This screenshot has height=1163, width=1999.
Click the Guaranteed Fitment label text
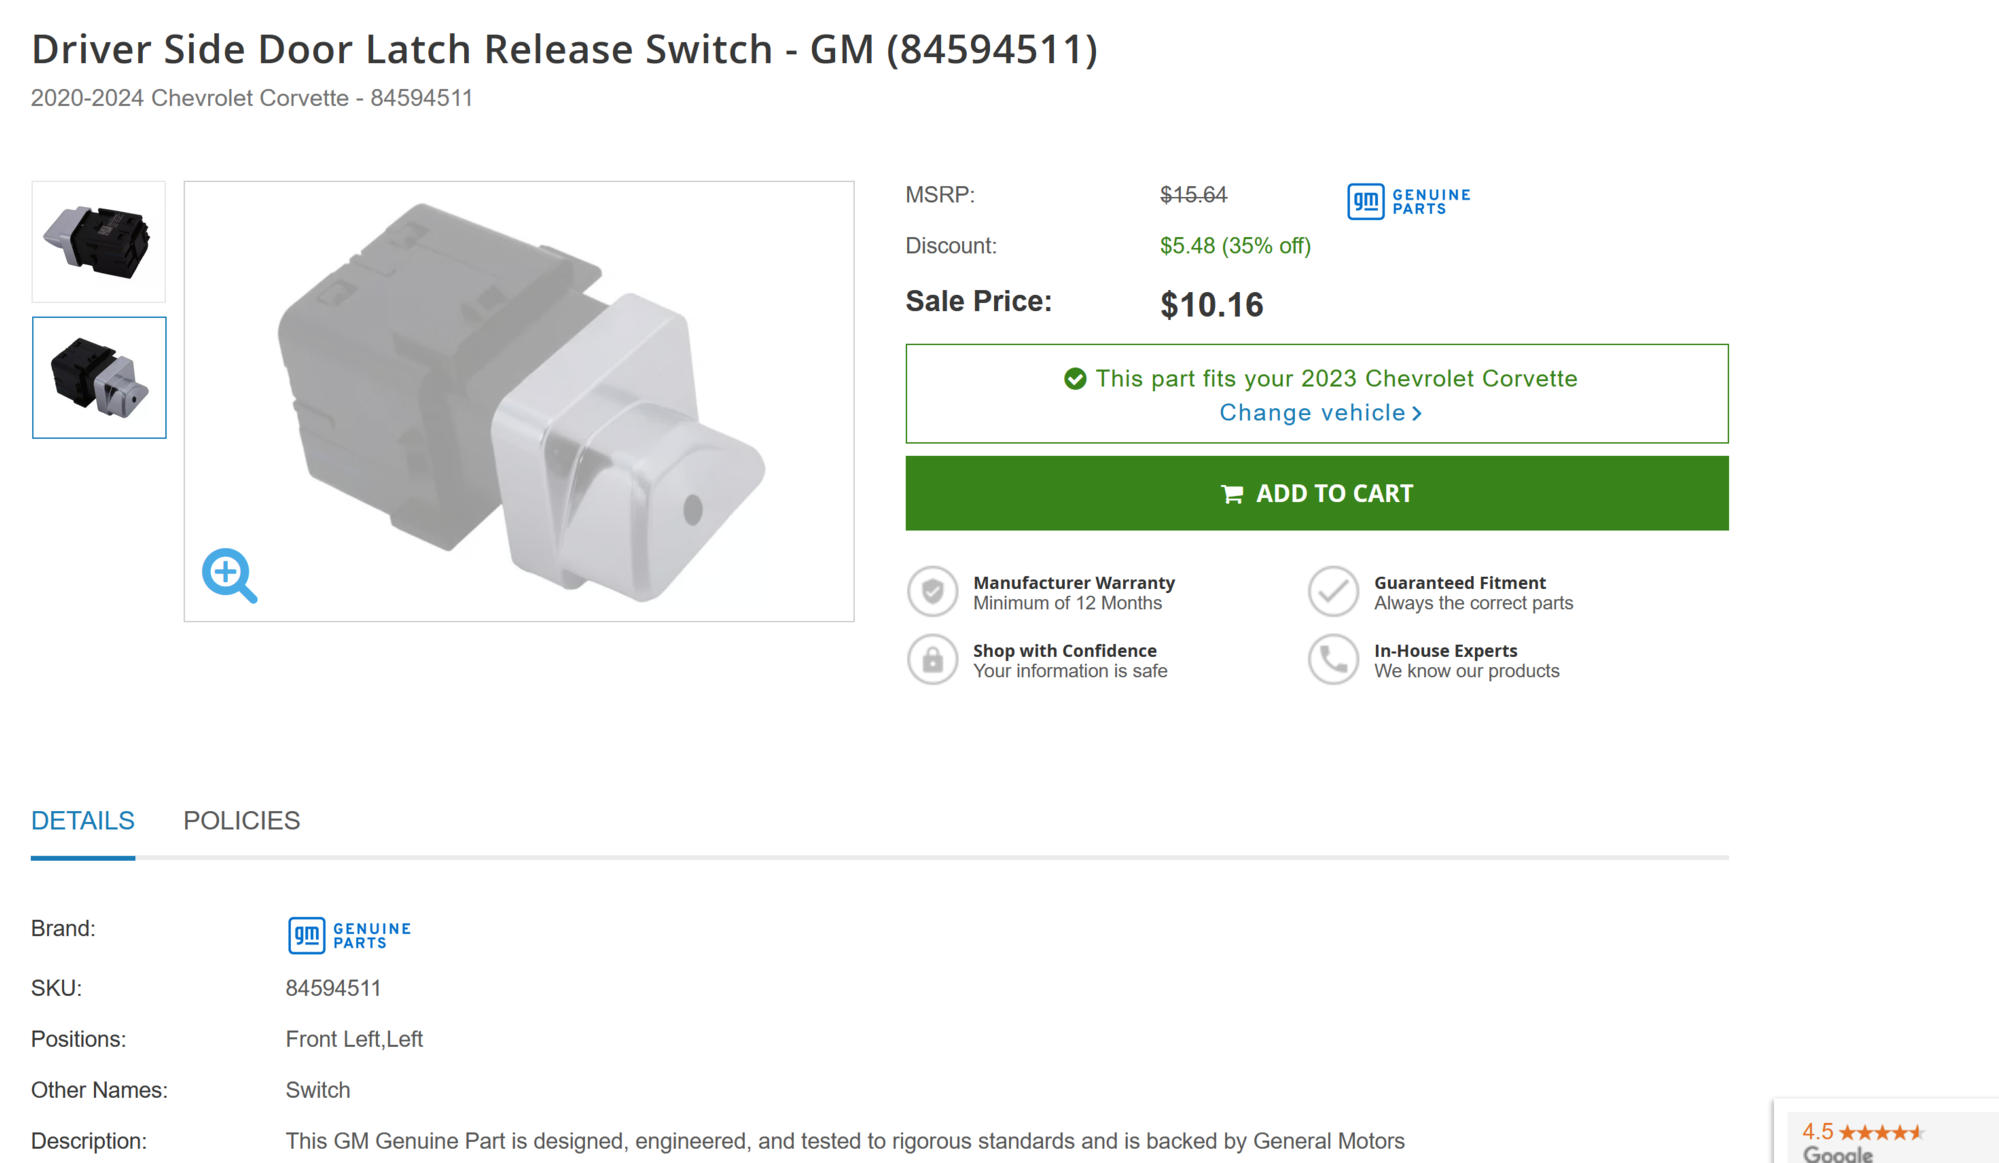[x=1459, y=583]
